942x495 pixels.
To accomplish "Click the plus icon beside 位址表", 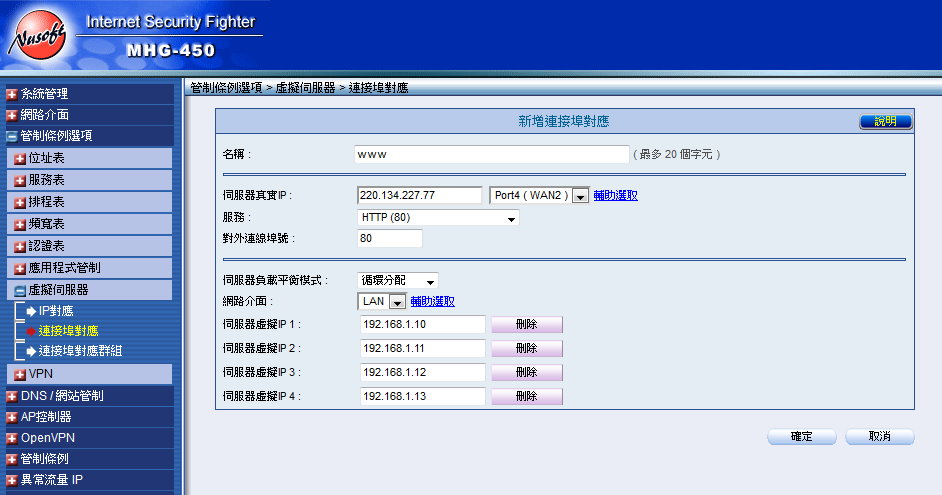I will coord(20,158).
